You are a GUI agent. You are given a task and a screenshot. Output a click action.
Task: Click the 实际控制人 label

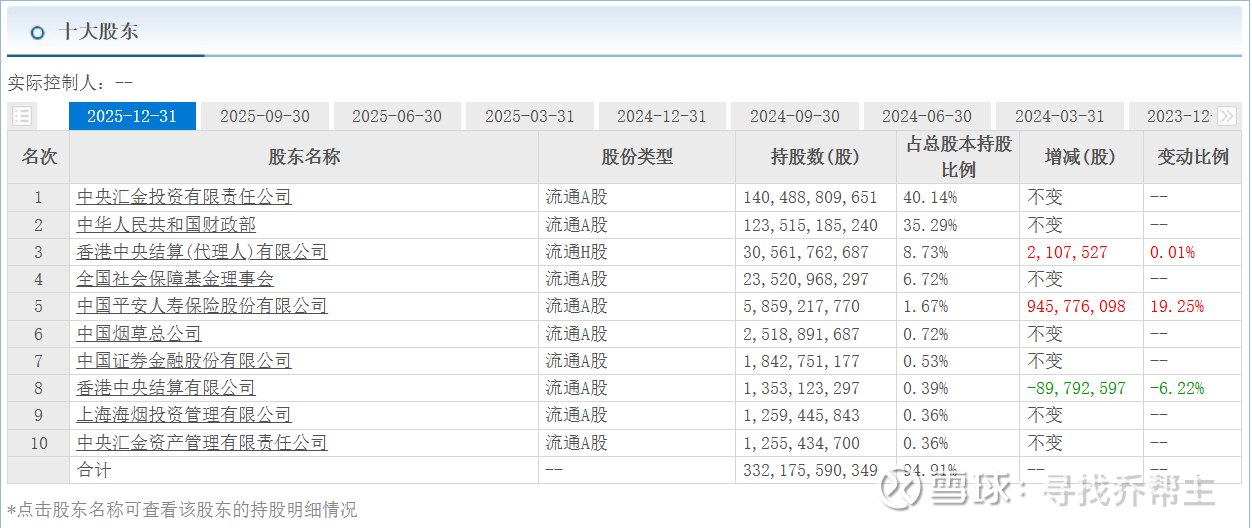pyautogui.click(x=58, y=83)
